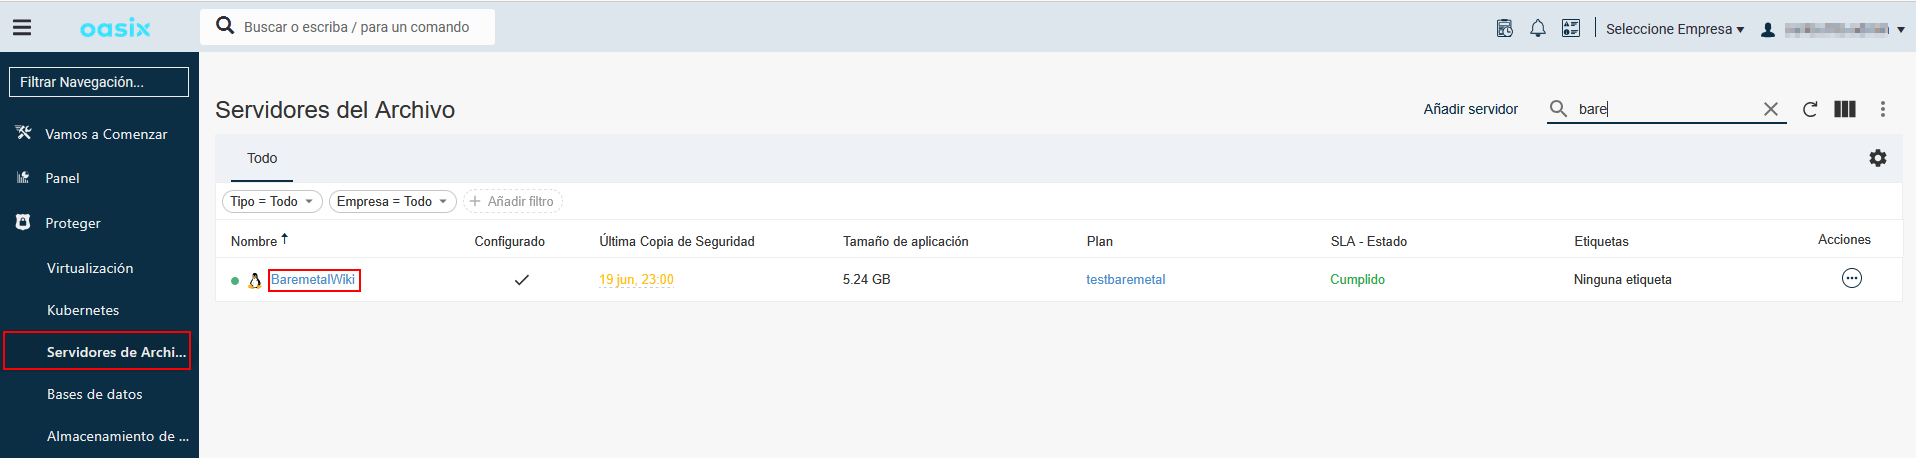Go to Virtualización in the sidebar
Viewport: 1916px width, 458px height.
[x=90, y=268]
